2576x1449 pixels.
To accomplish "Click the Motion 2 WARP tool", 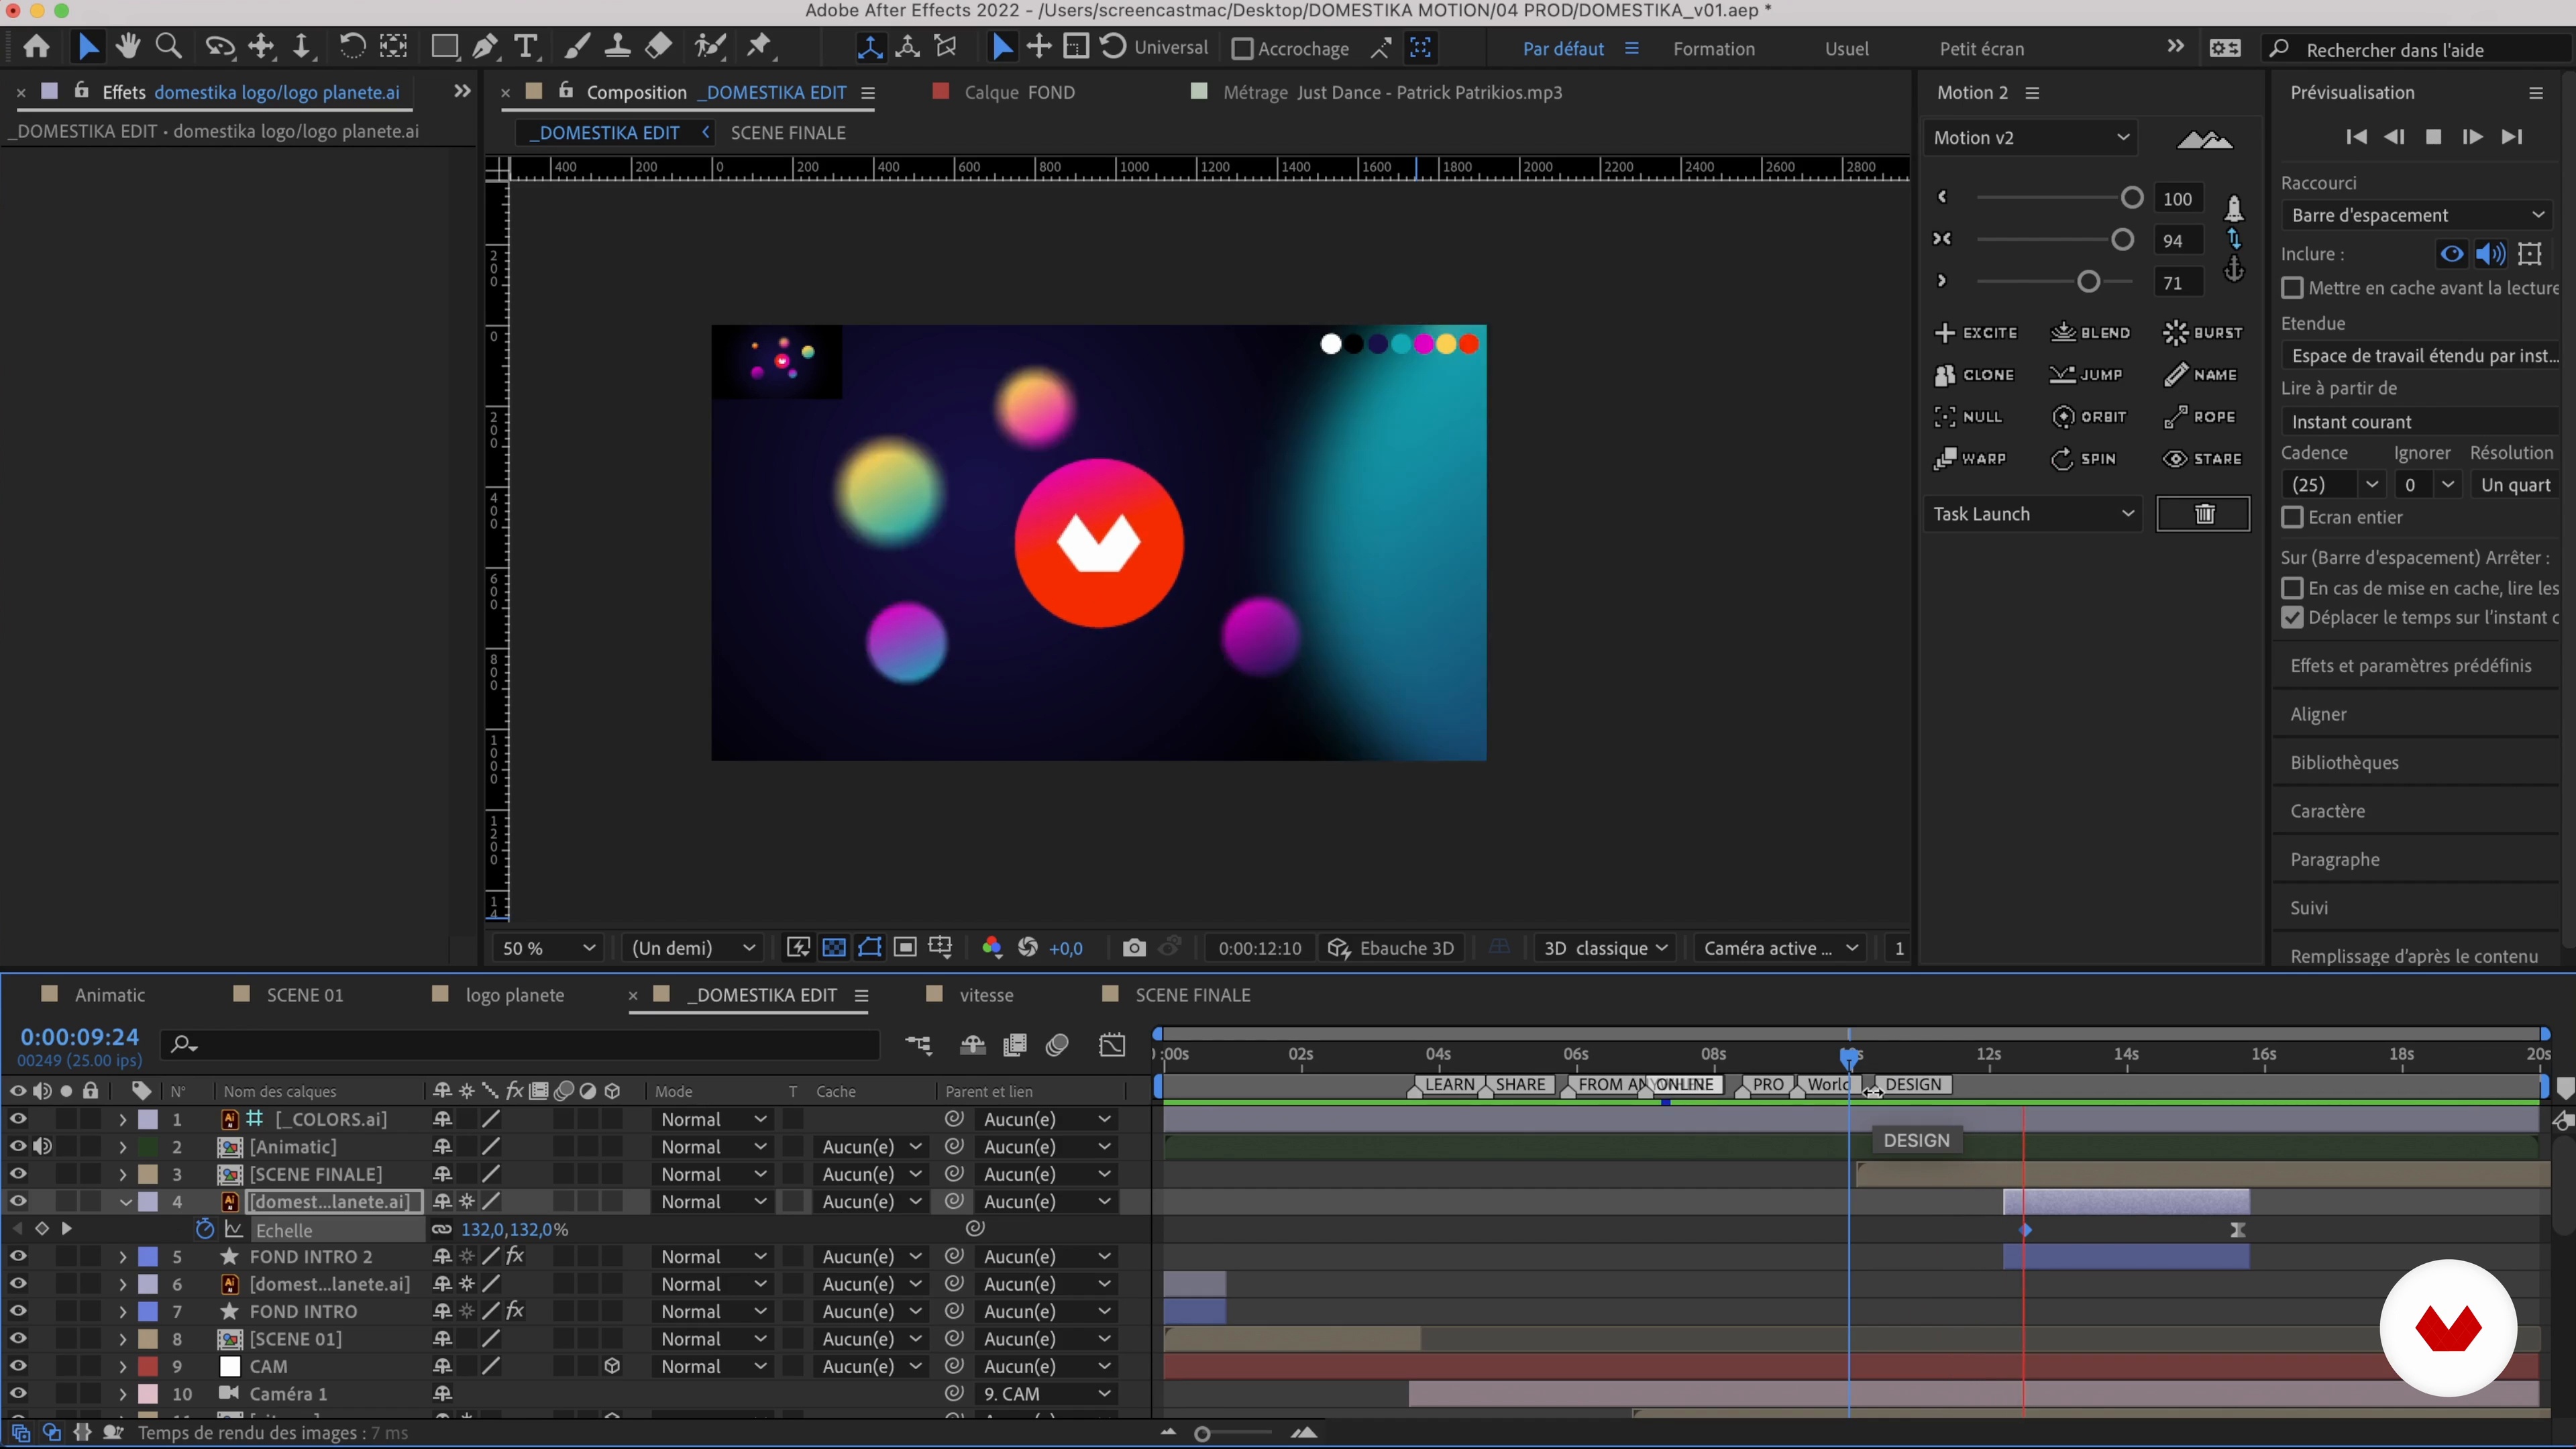I will tap(1971, 459).
